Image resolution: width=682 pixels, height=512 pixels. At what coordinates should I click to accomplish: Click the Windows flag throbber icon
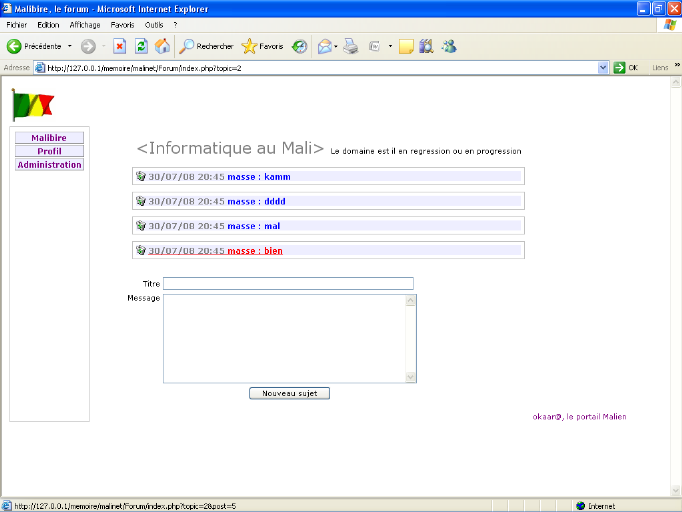click(x=670, y=25)
